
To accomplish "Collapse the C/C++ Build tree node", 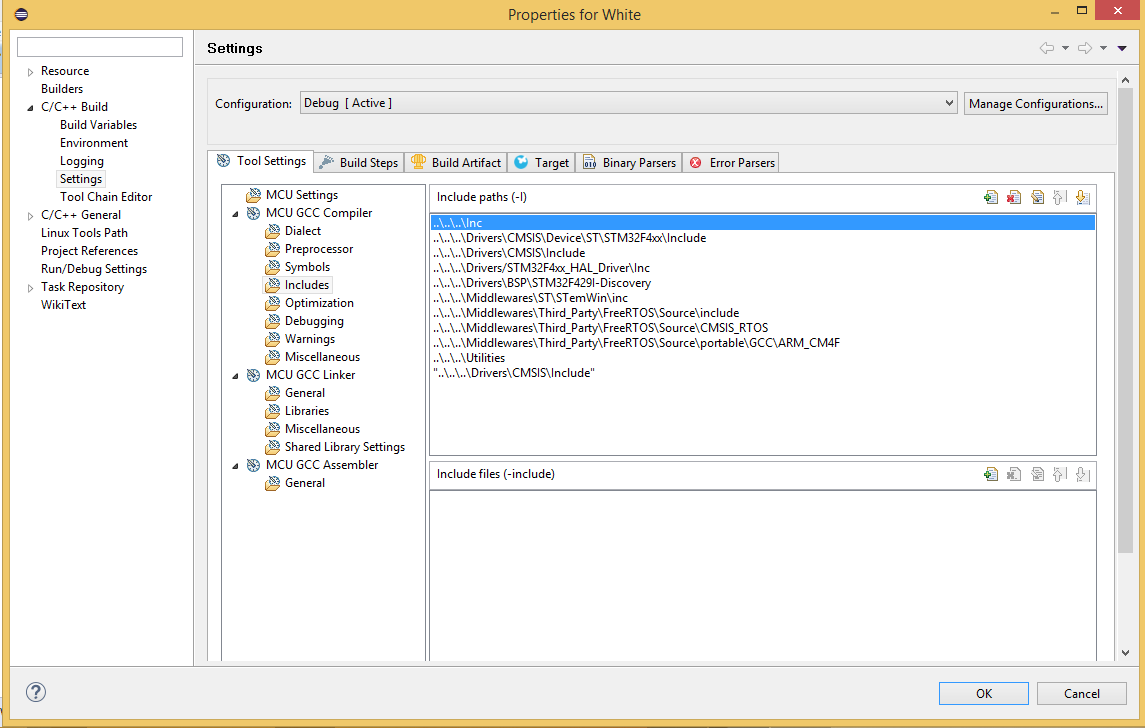I will pyautogui.click(x=30, y=107).
